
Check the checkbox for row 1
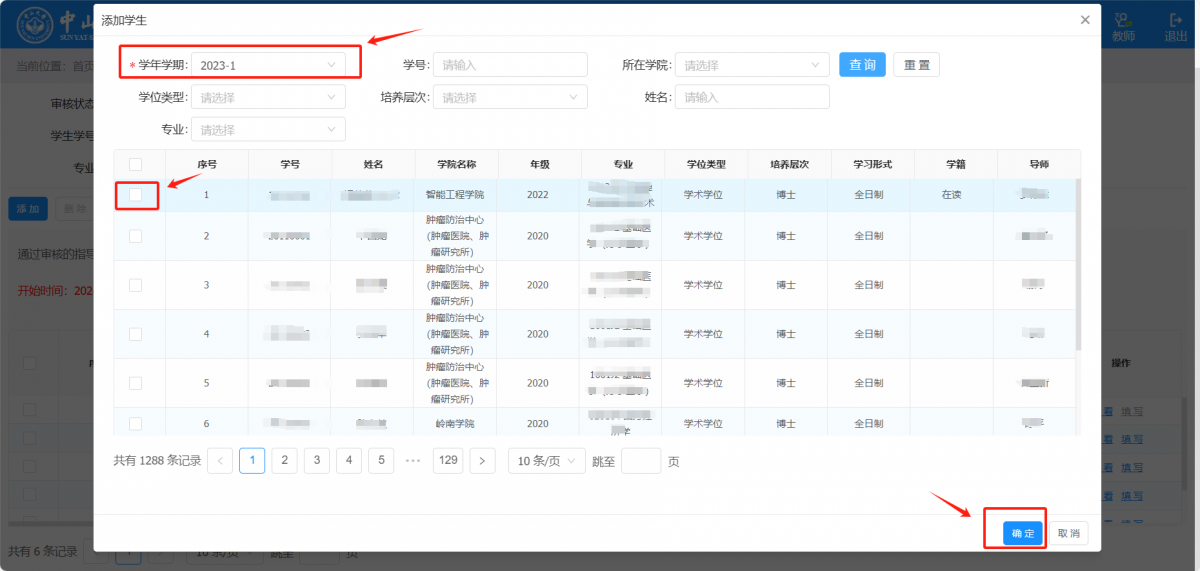click(x=136, y=195)
